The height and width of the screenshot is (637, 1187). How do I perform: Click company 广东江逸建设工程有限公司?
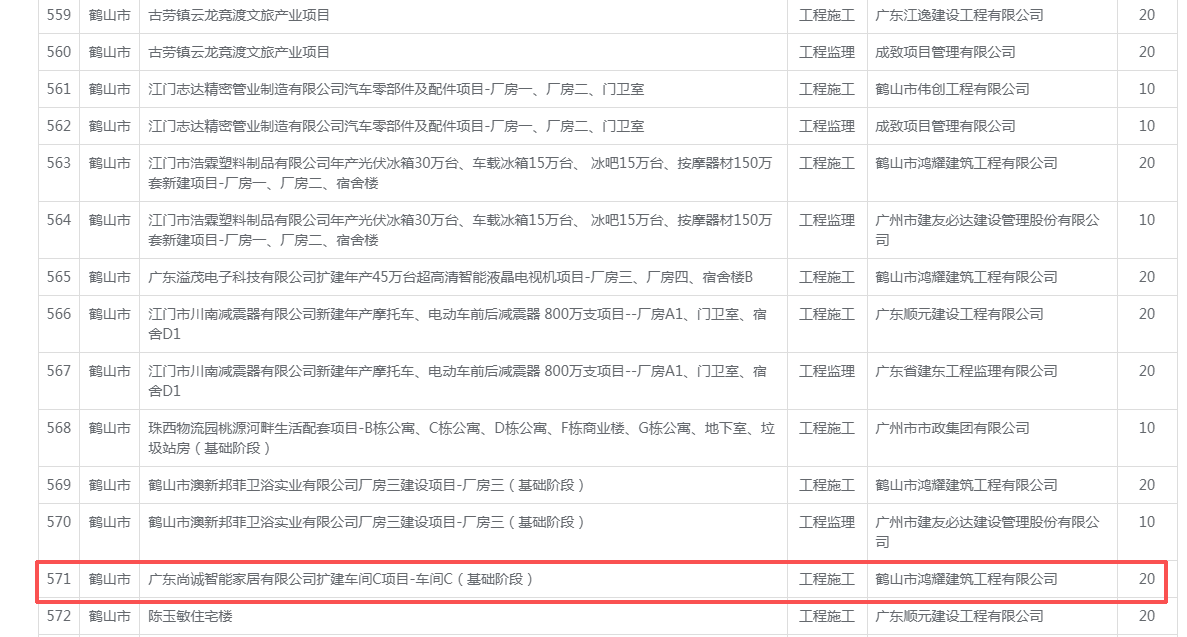[958, 15]
